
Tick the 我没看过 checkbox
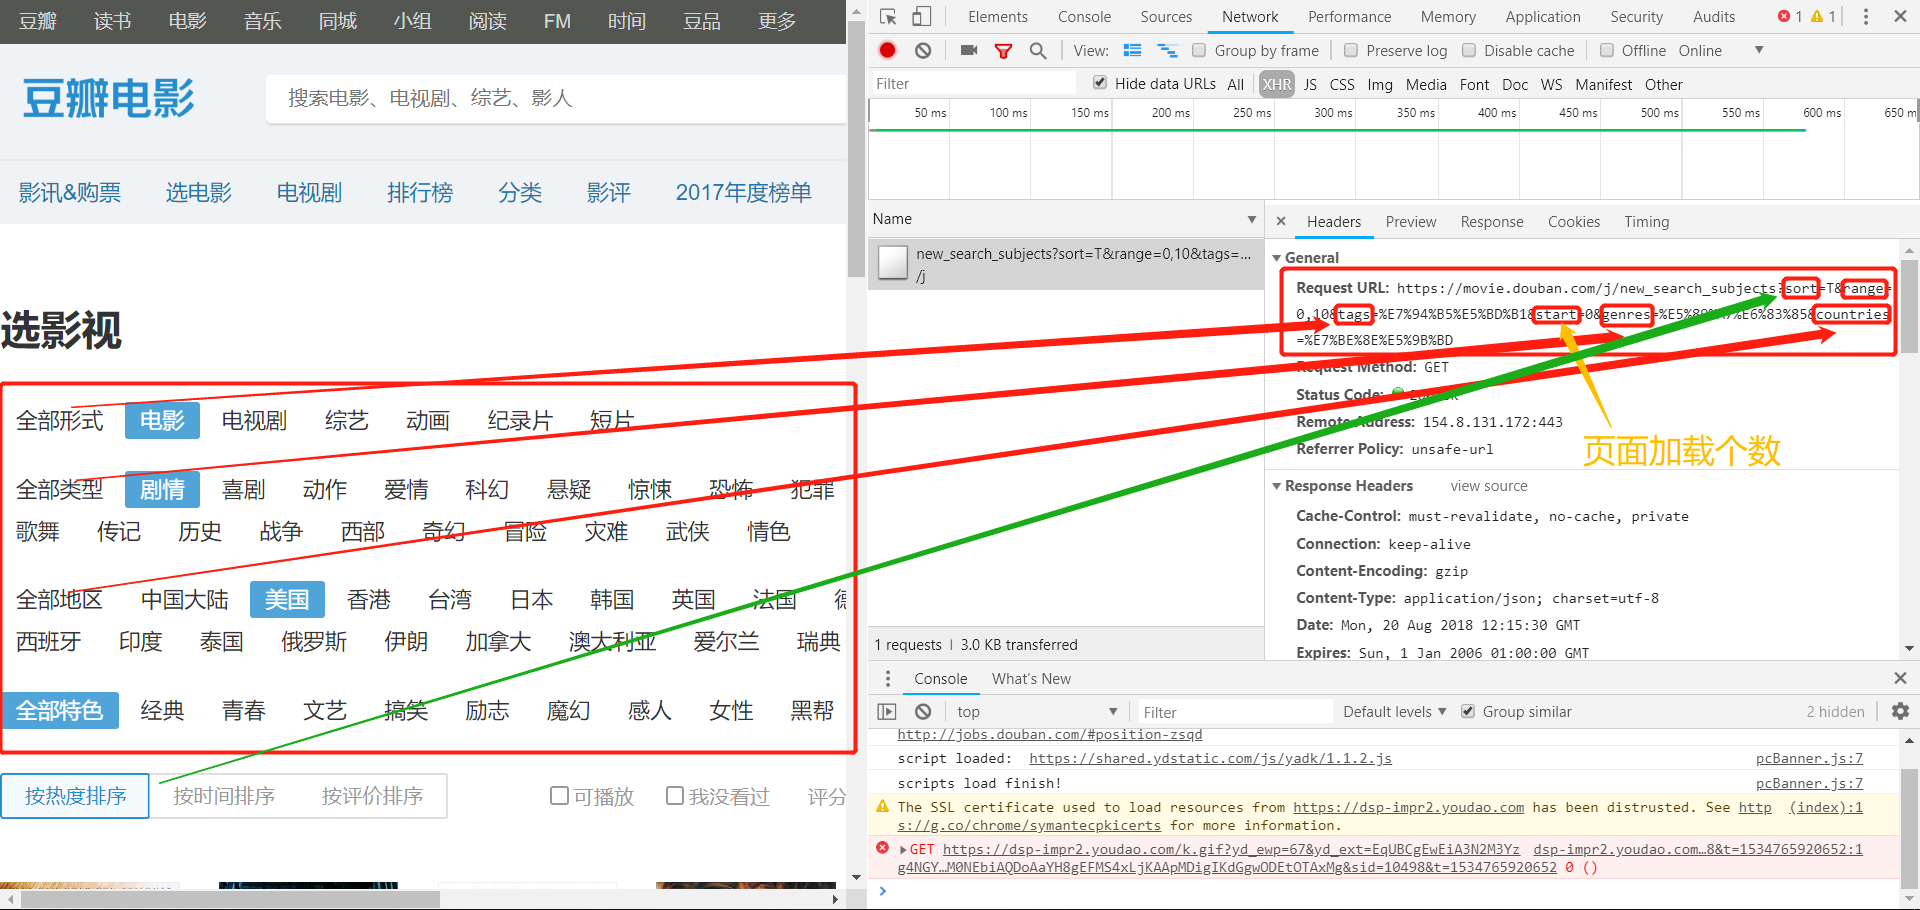tap(675, 796)
